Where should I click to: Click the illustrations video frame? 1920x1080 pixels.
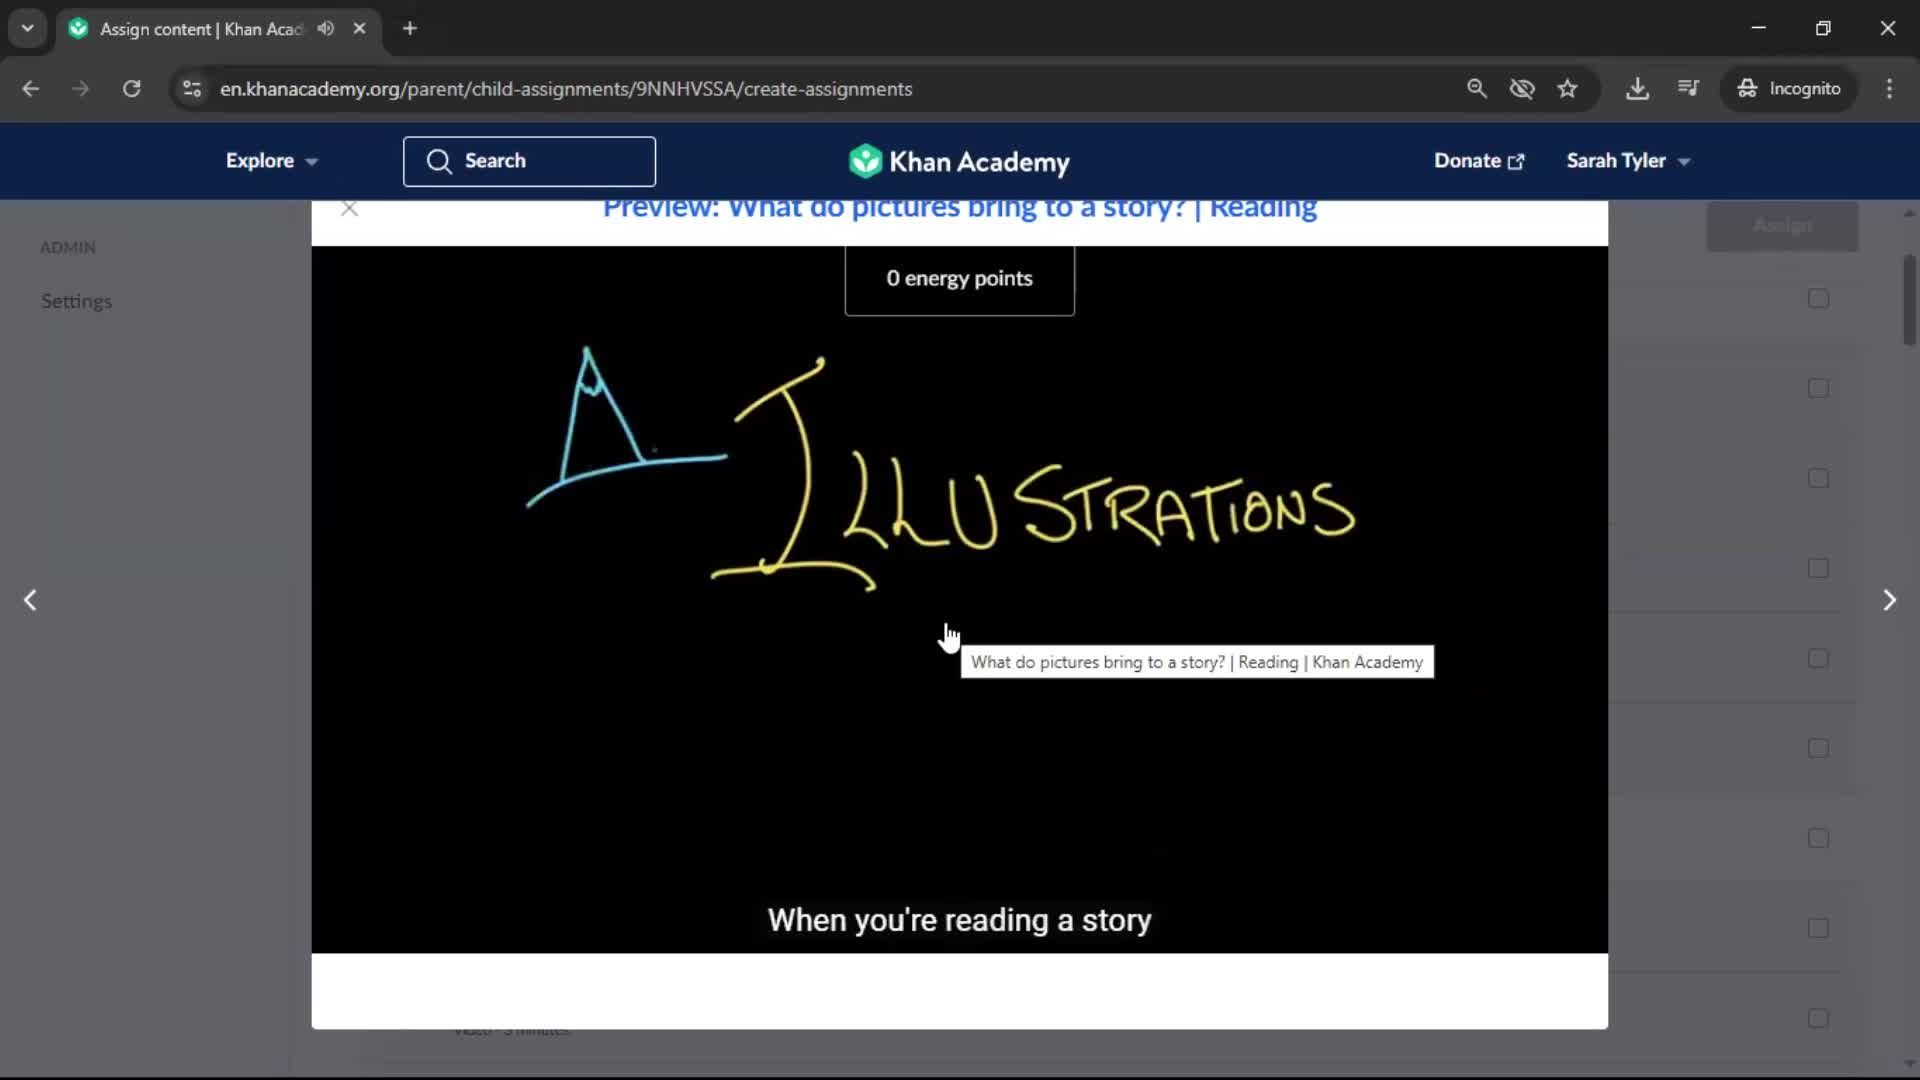(959, 599)
